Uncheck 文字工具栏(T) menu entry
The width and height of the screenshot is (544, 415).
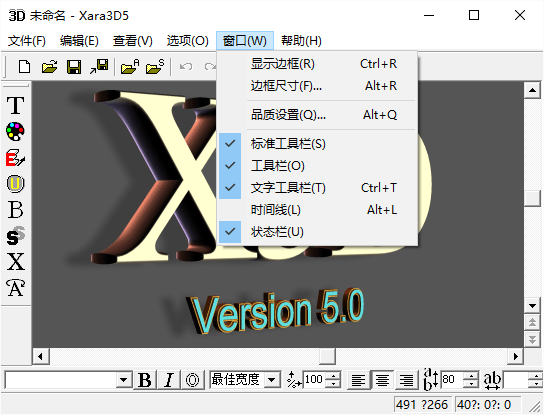click(317, 188)
